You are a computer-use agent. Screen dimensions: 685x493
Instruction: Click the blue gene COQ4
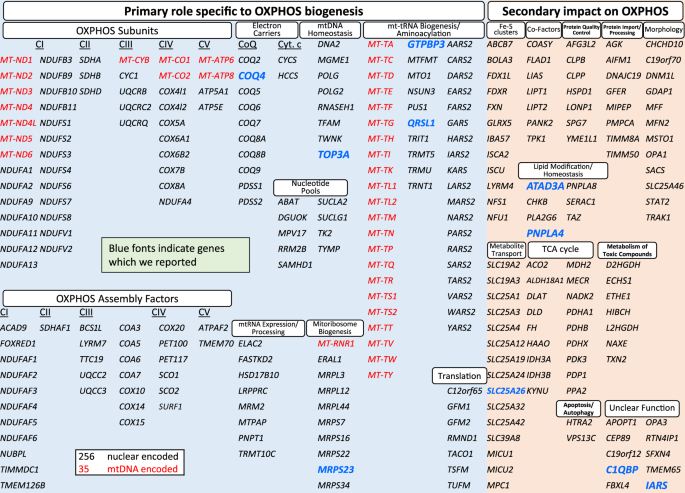252,76
